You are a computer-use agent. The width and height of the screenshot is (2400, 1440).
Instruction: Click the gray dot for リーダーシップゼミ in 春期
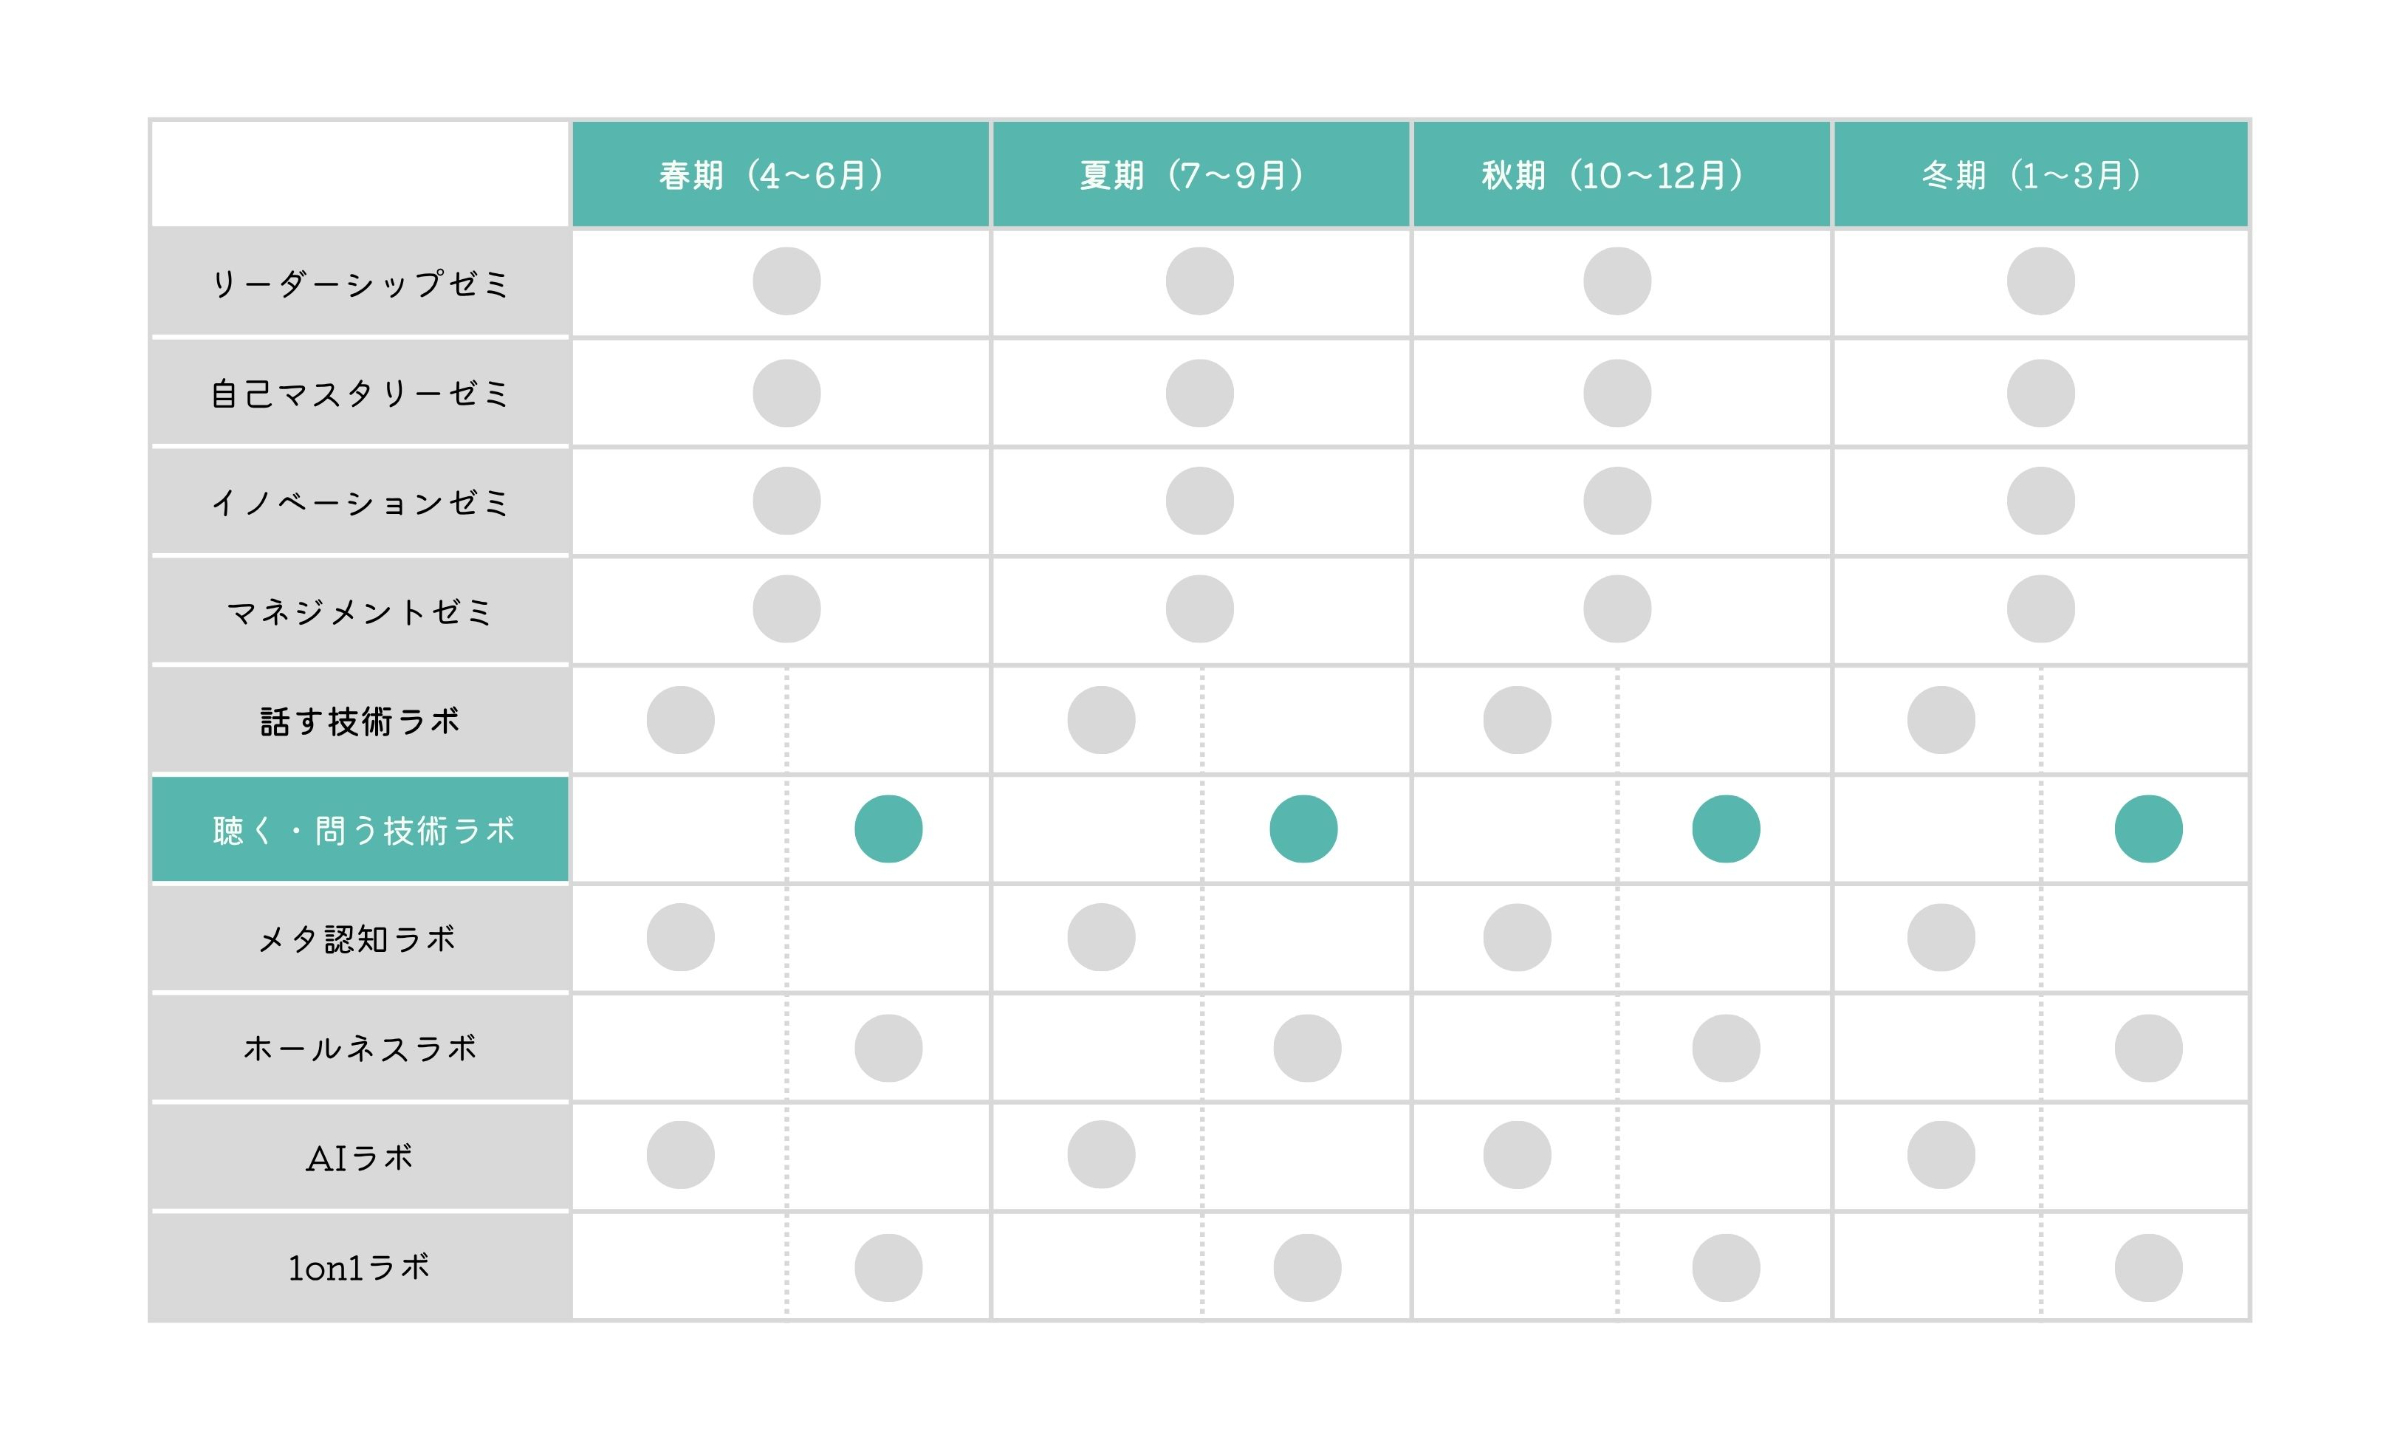pos(787,281)
